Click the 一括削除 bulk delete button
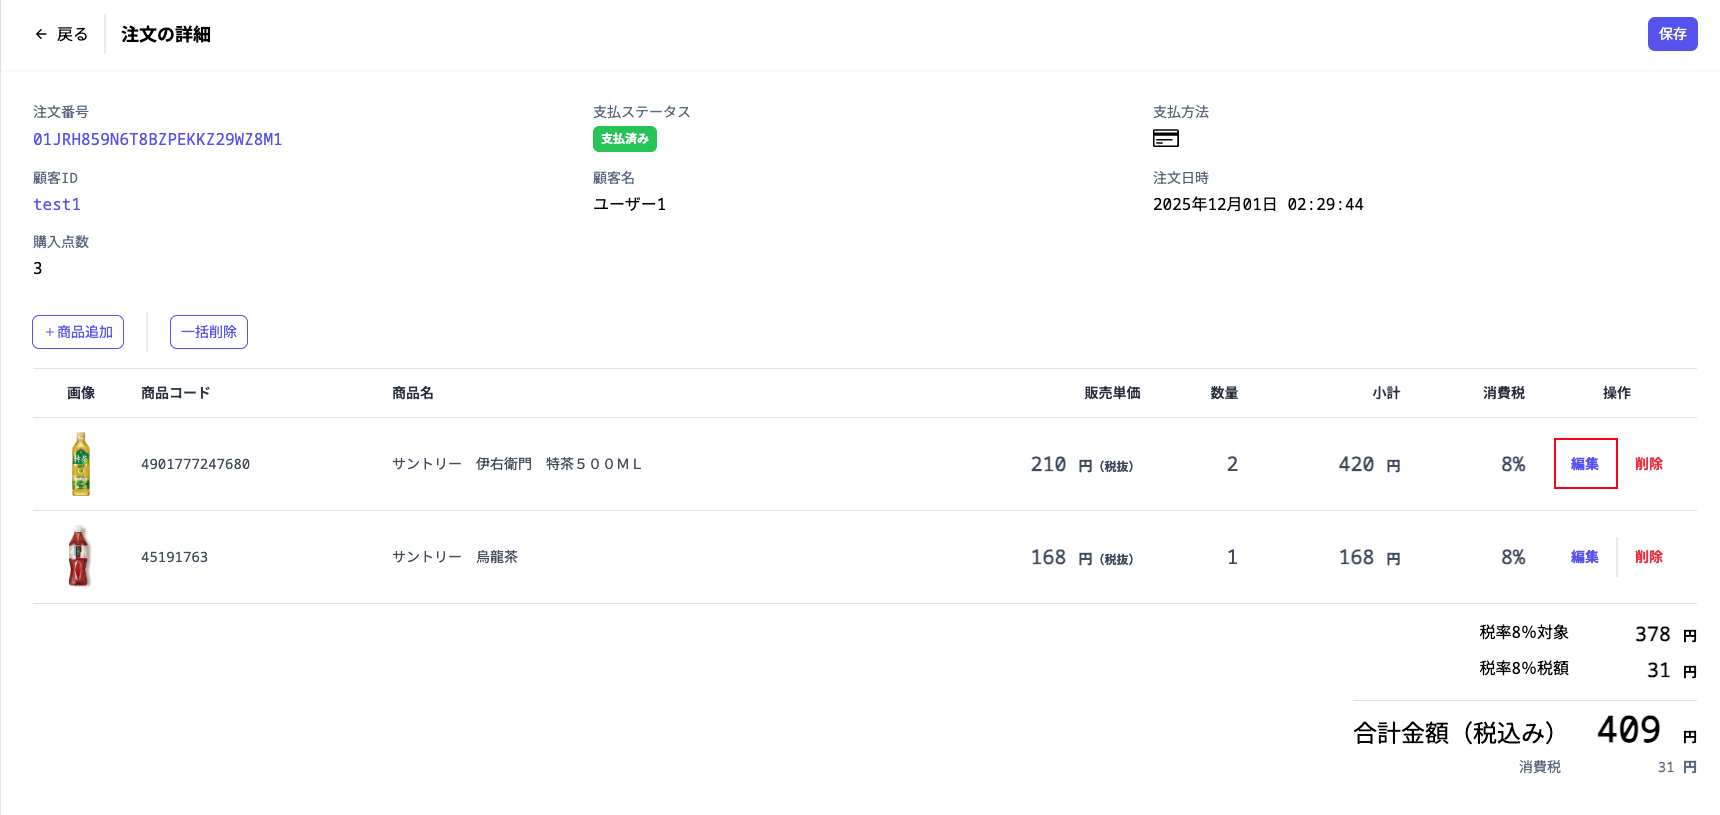This screenshot has width=1720, height=815. tap(209, 332)
